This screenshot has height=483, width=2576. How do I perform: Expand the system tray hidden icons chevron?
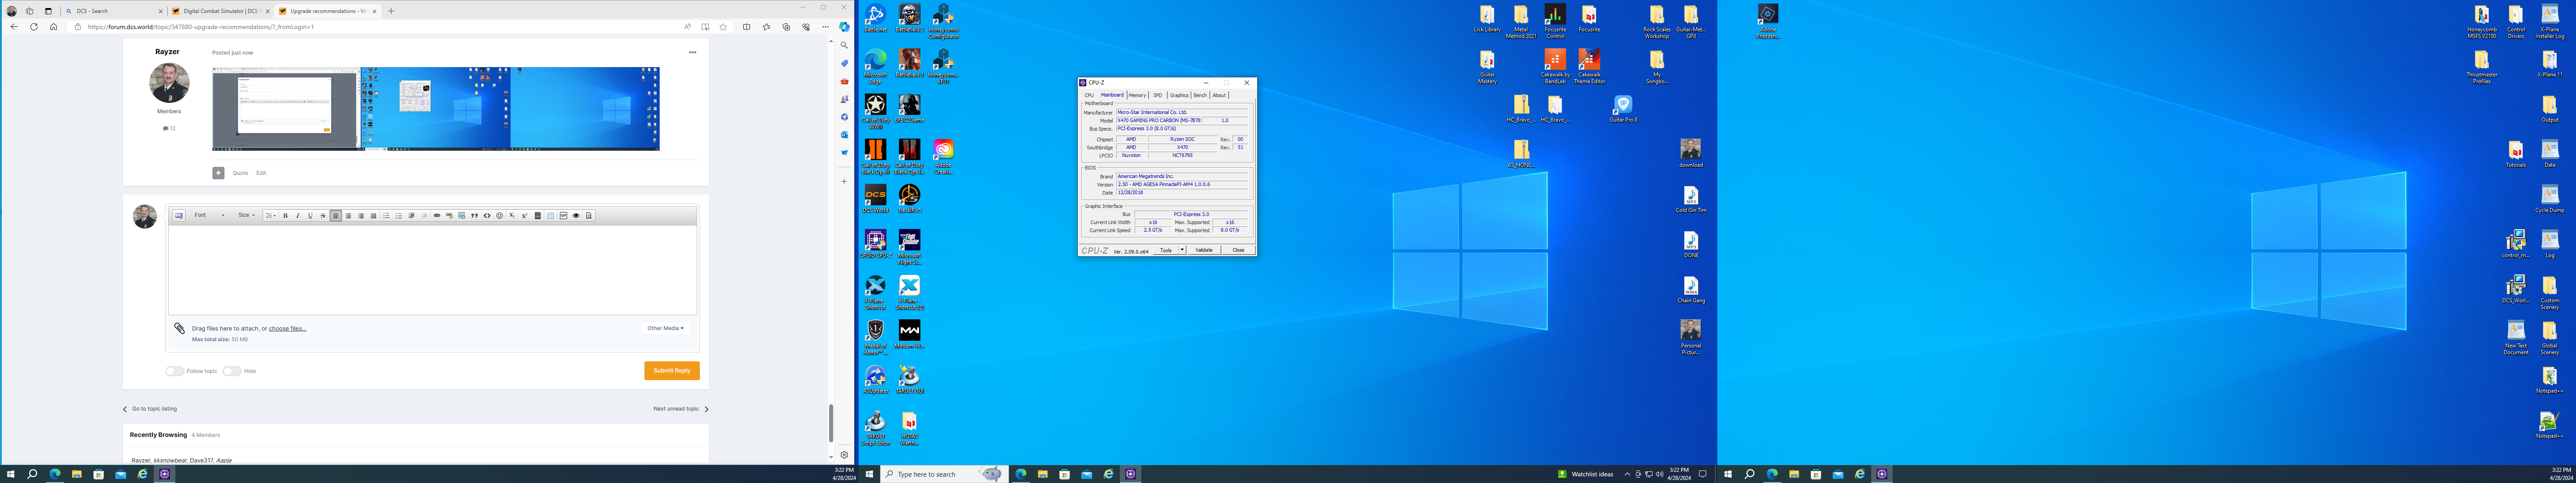[1627, 474]
